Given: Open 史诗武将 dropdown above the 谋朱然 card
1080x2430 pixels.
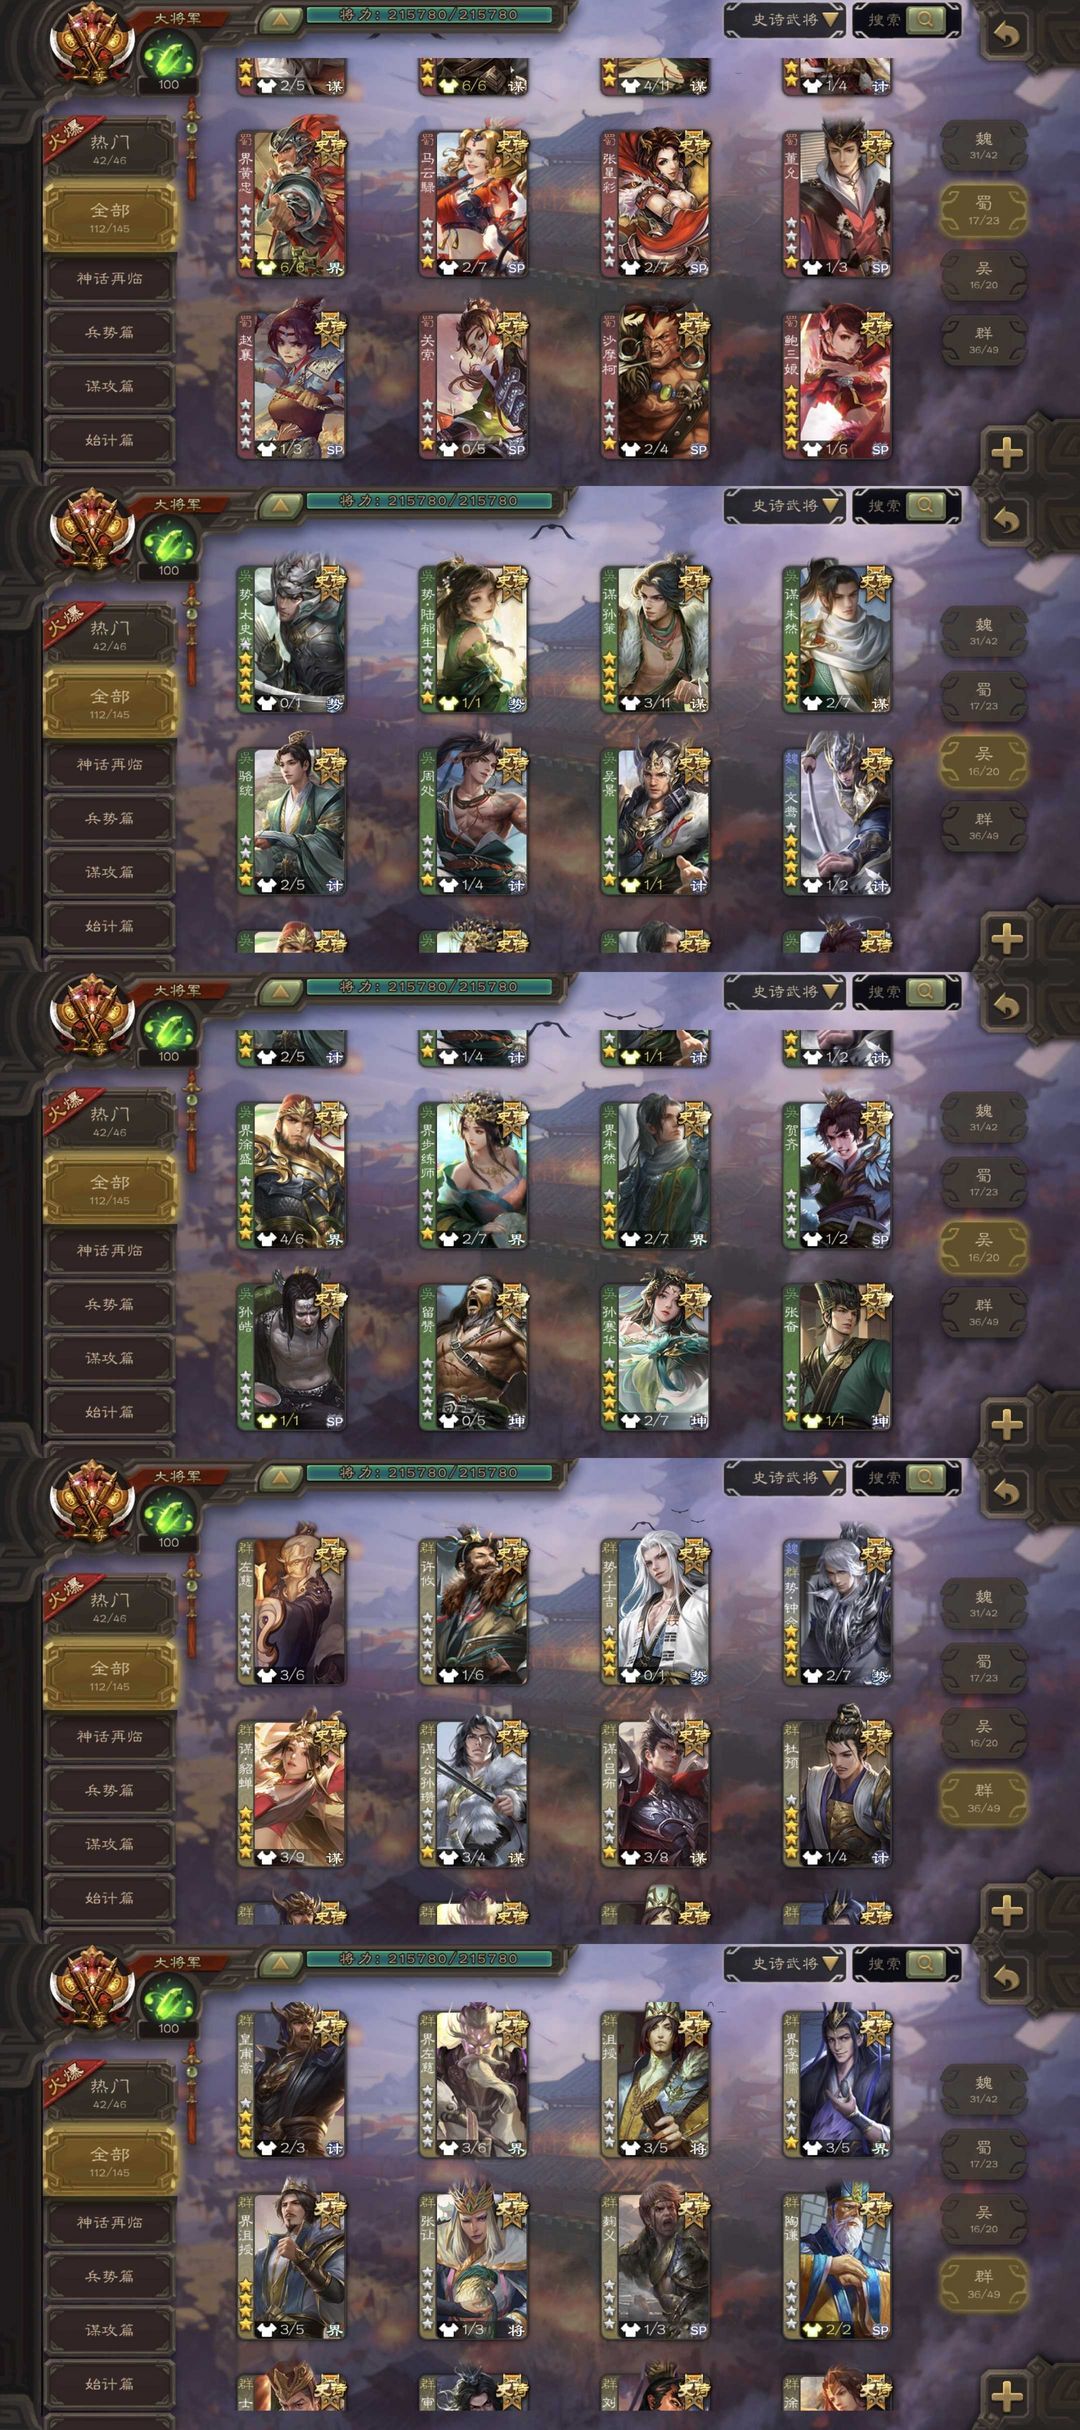Looking at the screenshot, I should pos(785,506).
